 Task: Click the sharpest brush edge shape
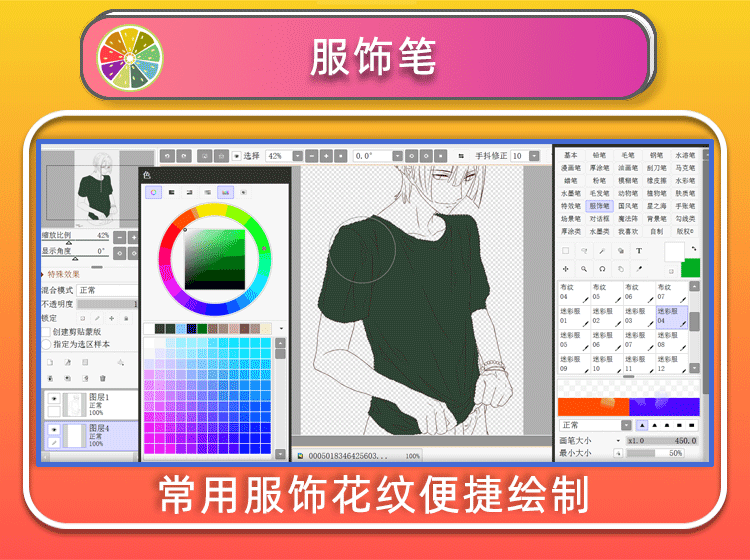pos(642,425)
